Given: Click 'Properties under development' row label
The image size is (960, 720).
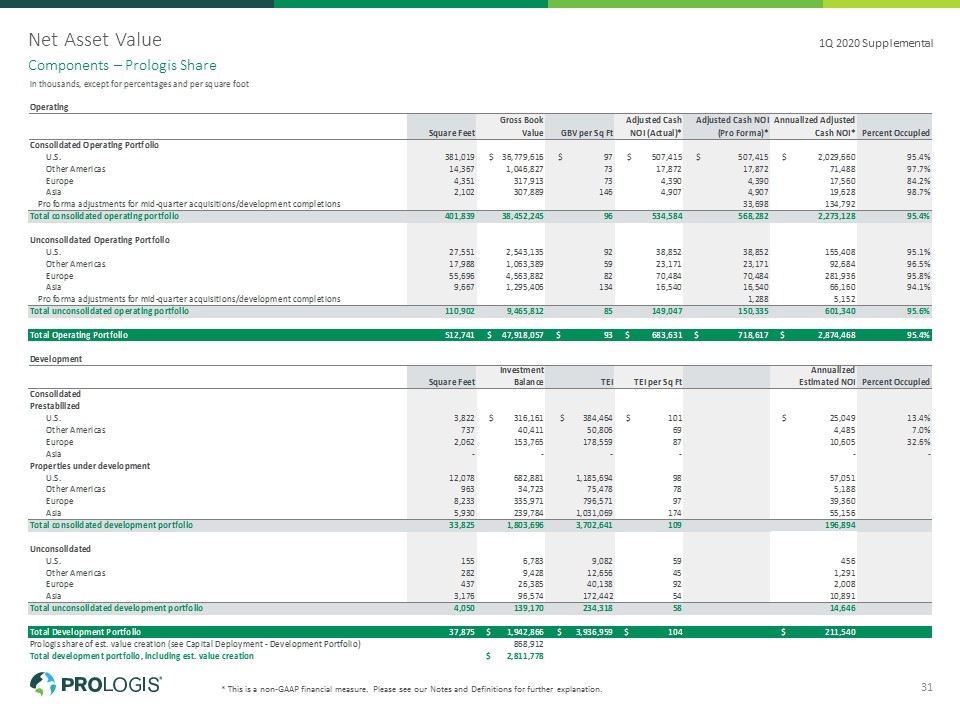Looking at the screenshot, I should [89, 466].
